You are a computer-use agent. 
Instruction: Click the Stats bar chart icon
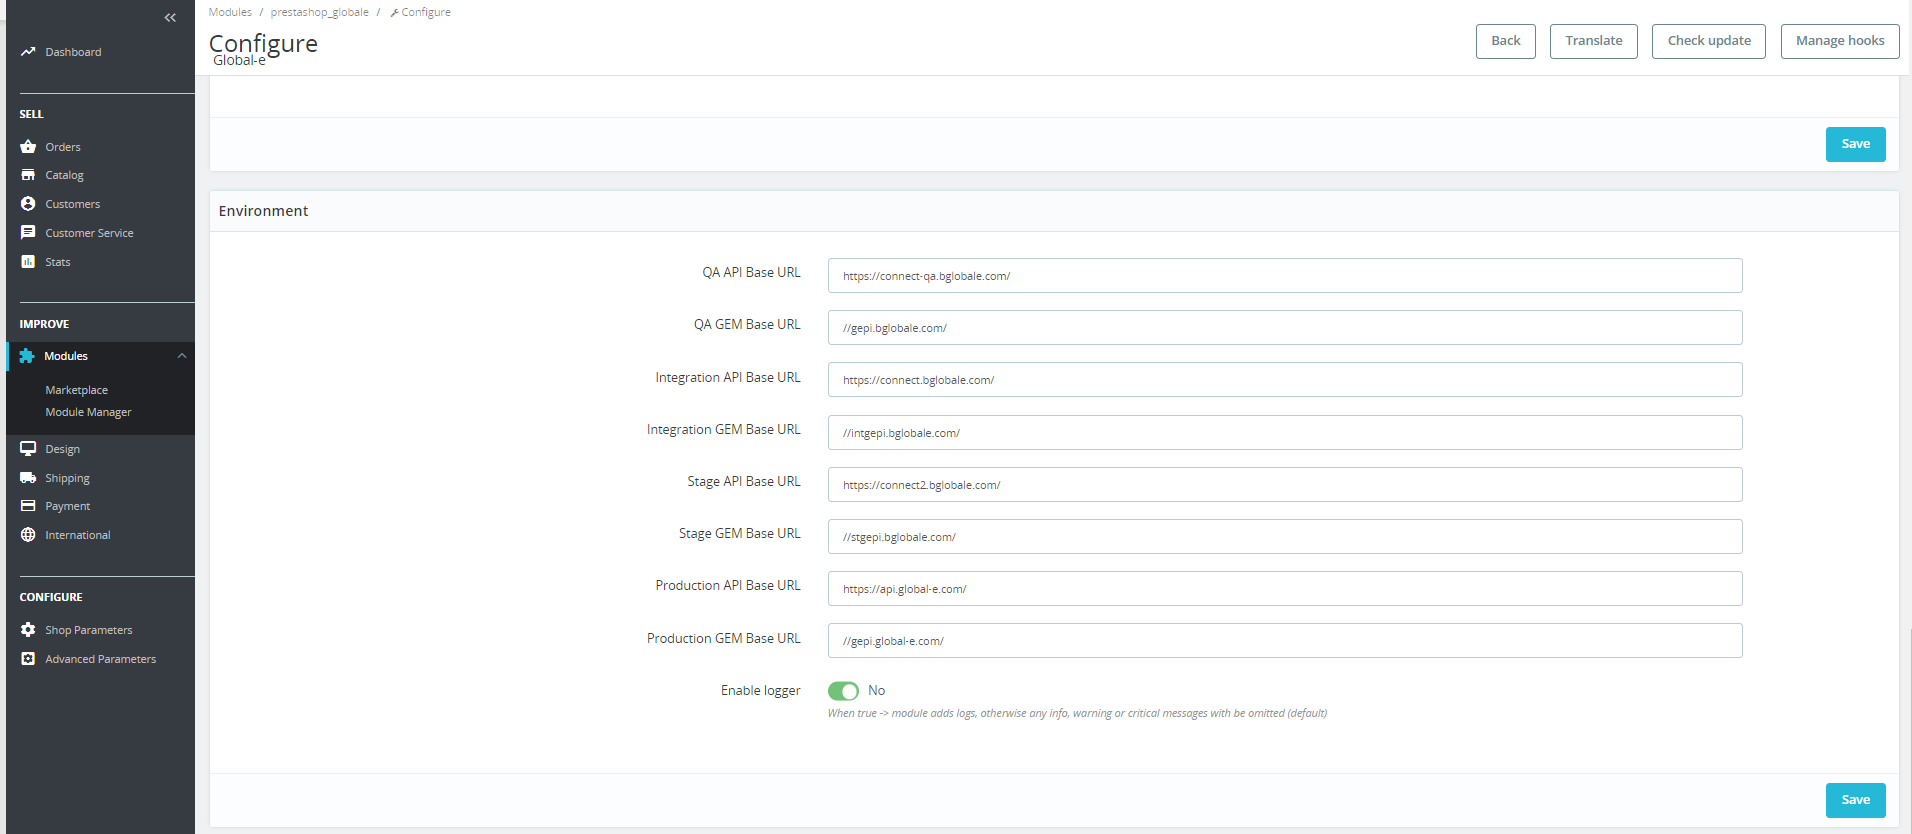coord(28,262)
